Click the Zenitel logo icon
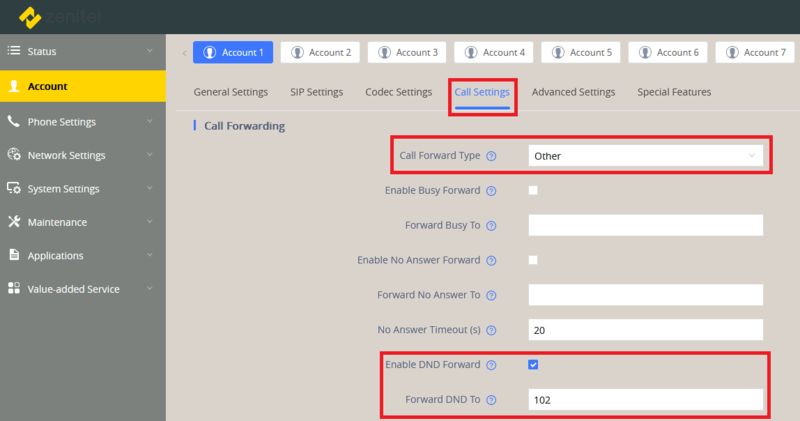 point(30,17)
